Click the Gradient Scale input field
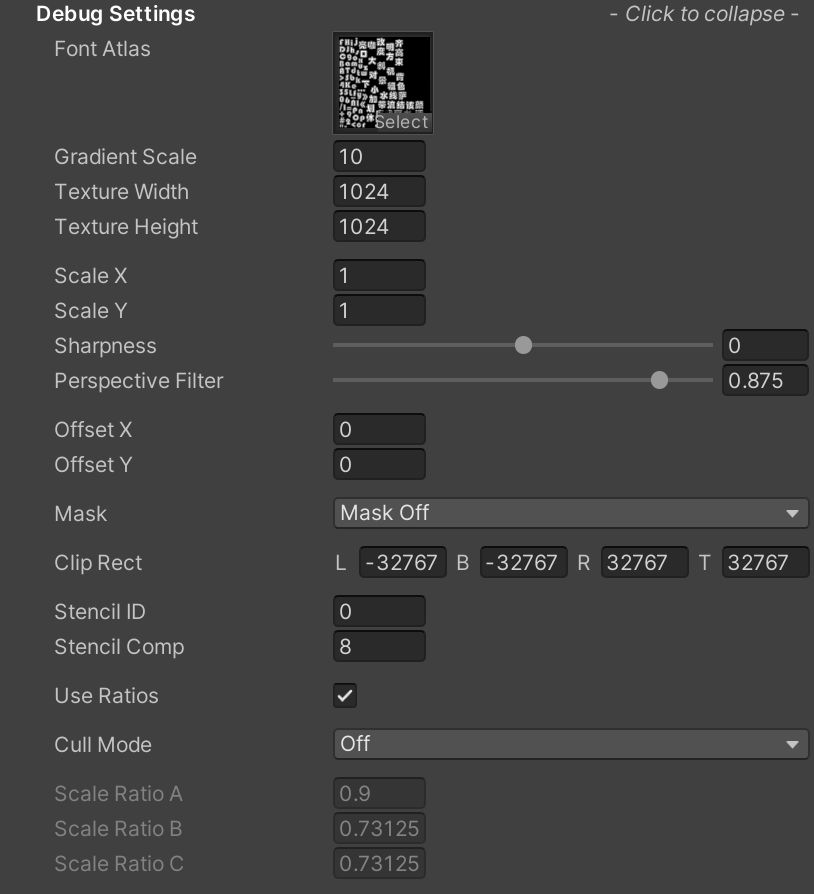Viewport: 814px width, 894px height. [x=379, y=156]
